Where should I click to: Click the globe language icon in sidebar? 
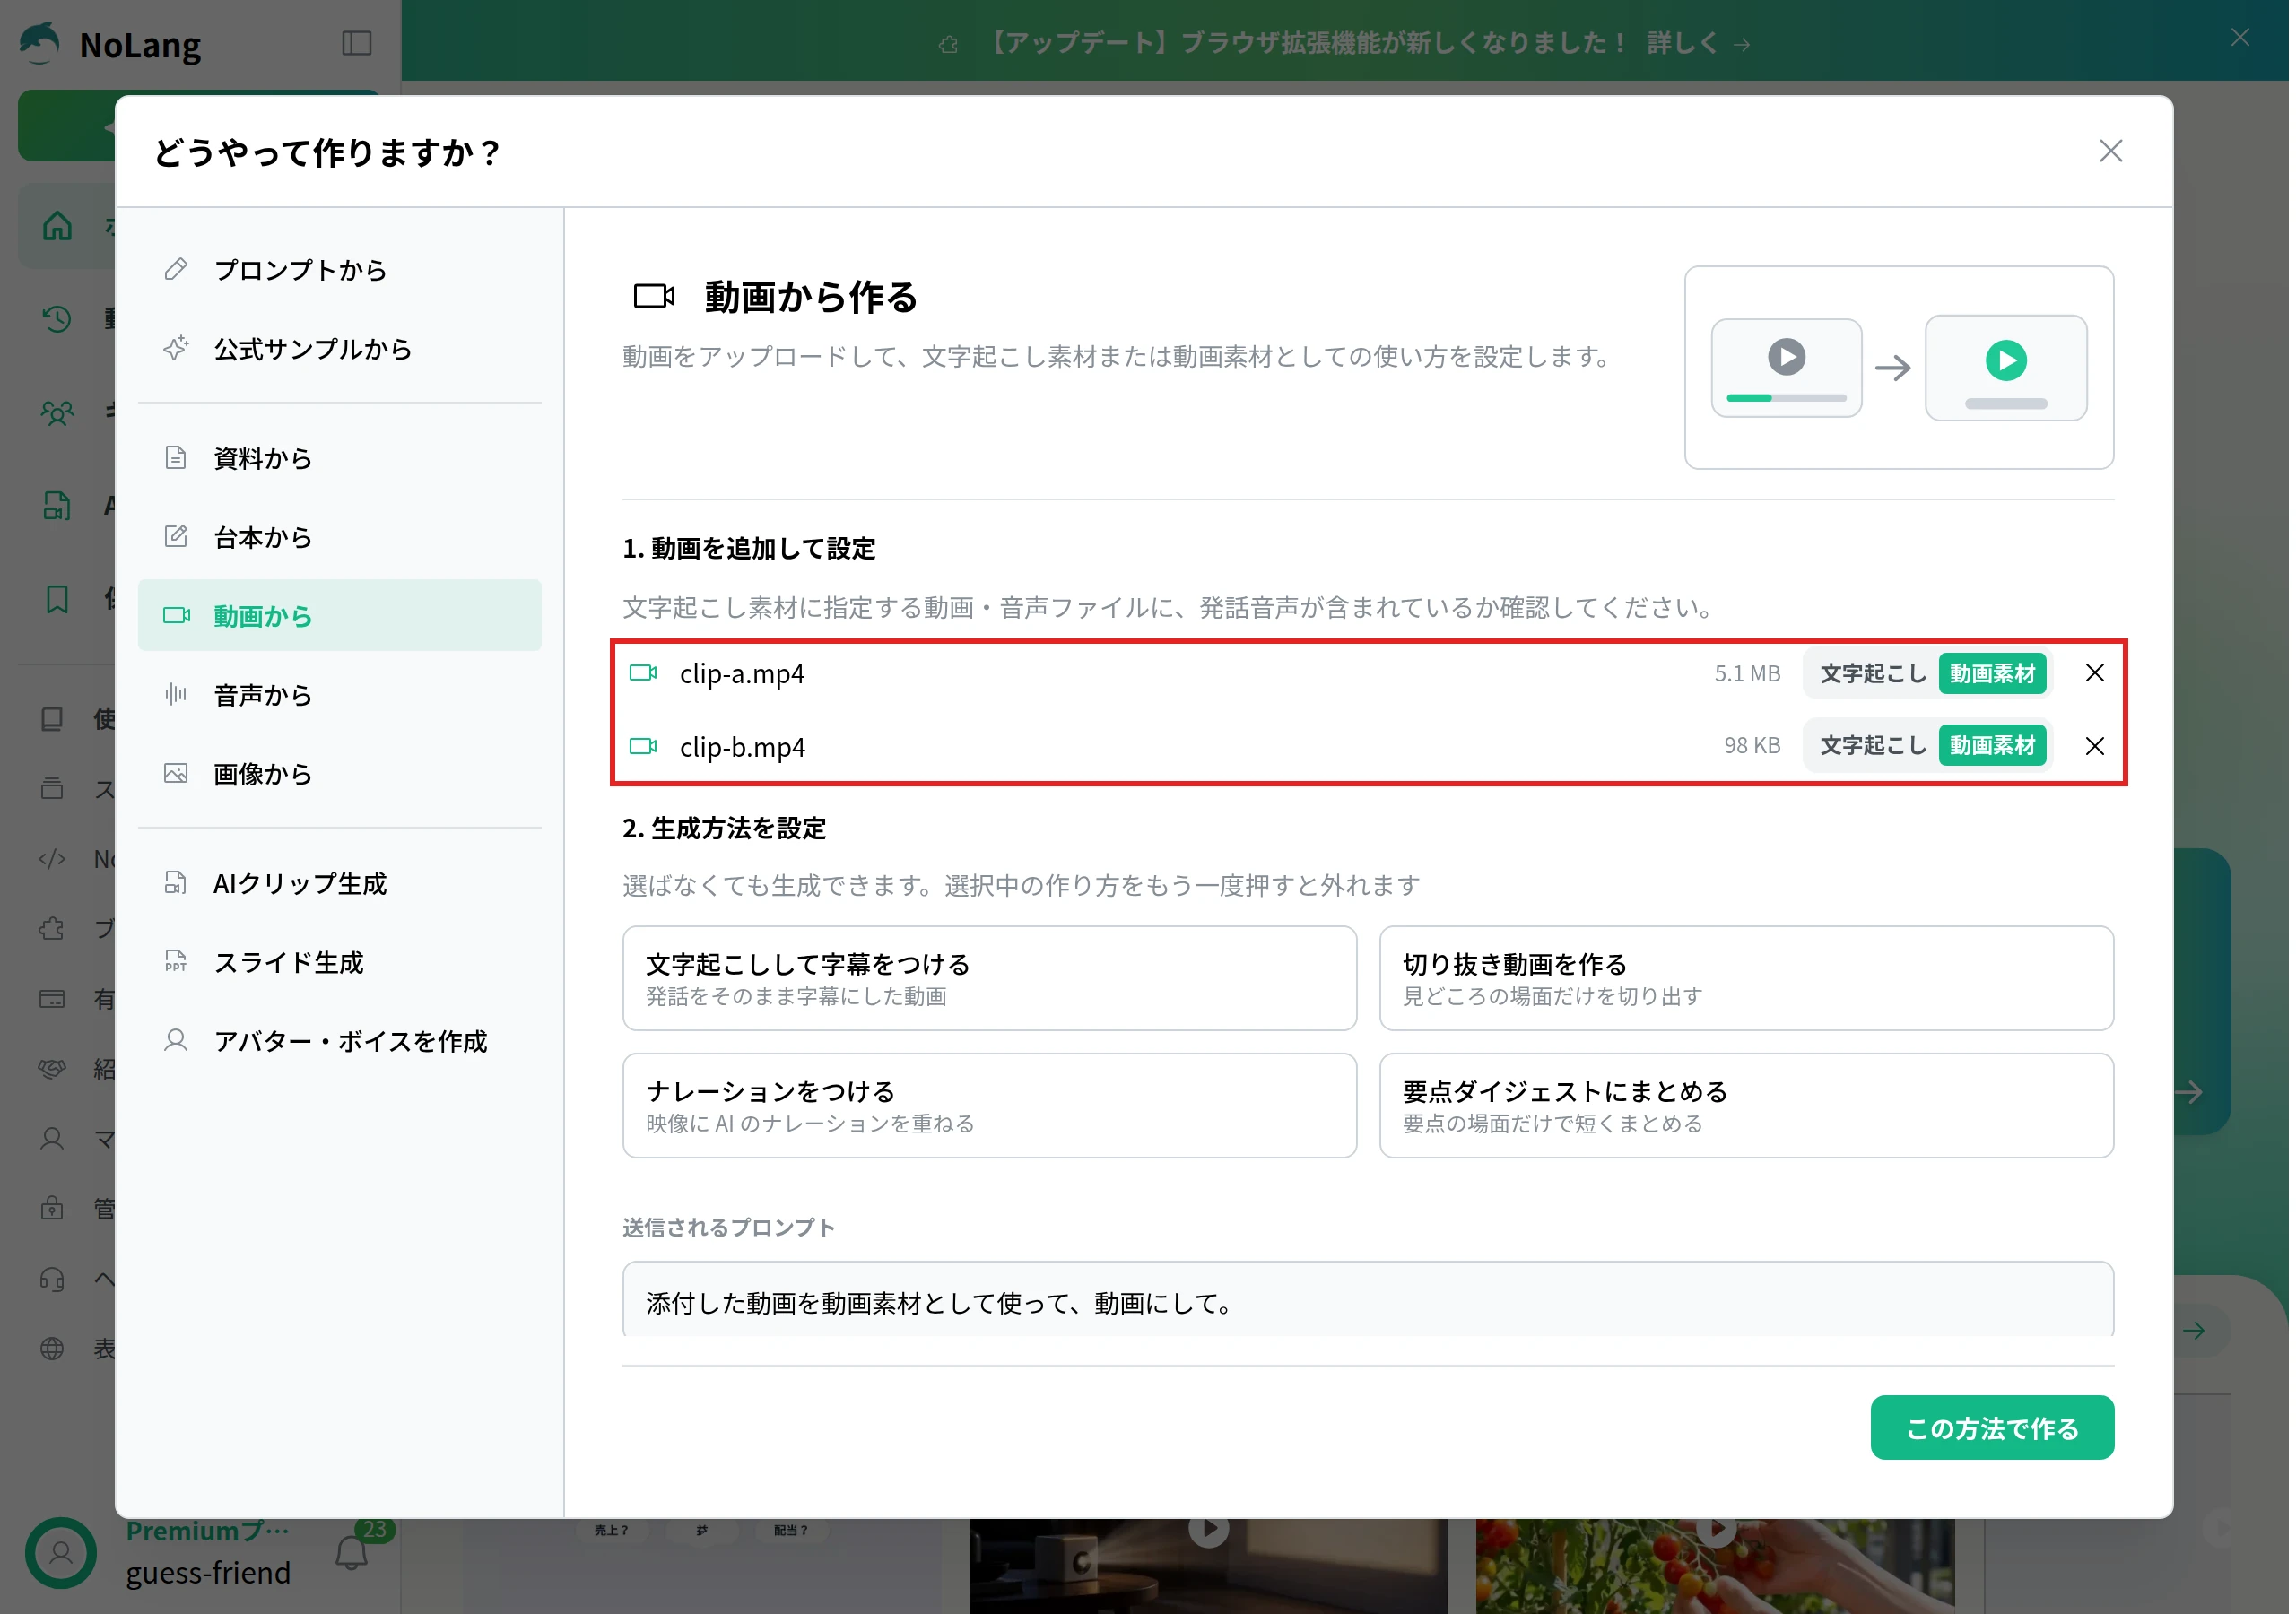tap(52, 1350)
